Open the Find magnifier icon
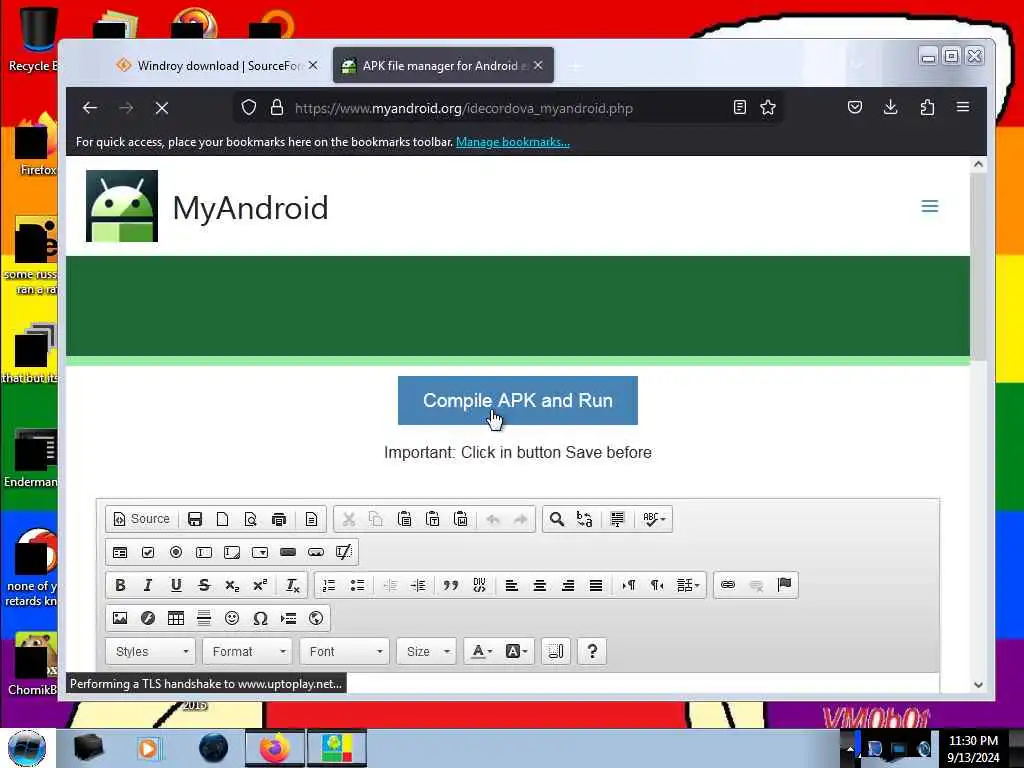Viewport: 1024px width, 768px height. 556,519
